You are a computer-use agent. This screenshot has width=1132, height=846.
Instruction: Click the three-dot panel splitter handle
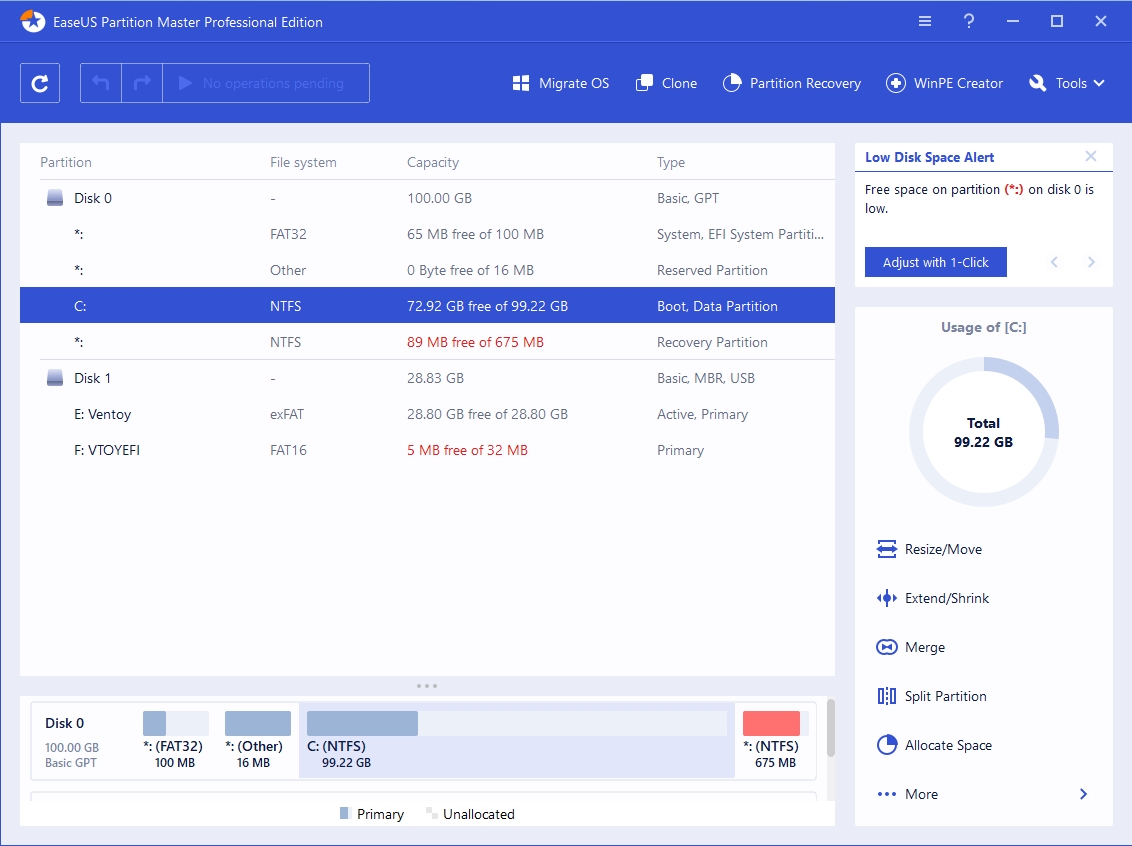[427, 686]
